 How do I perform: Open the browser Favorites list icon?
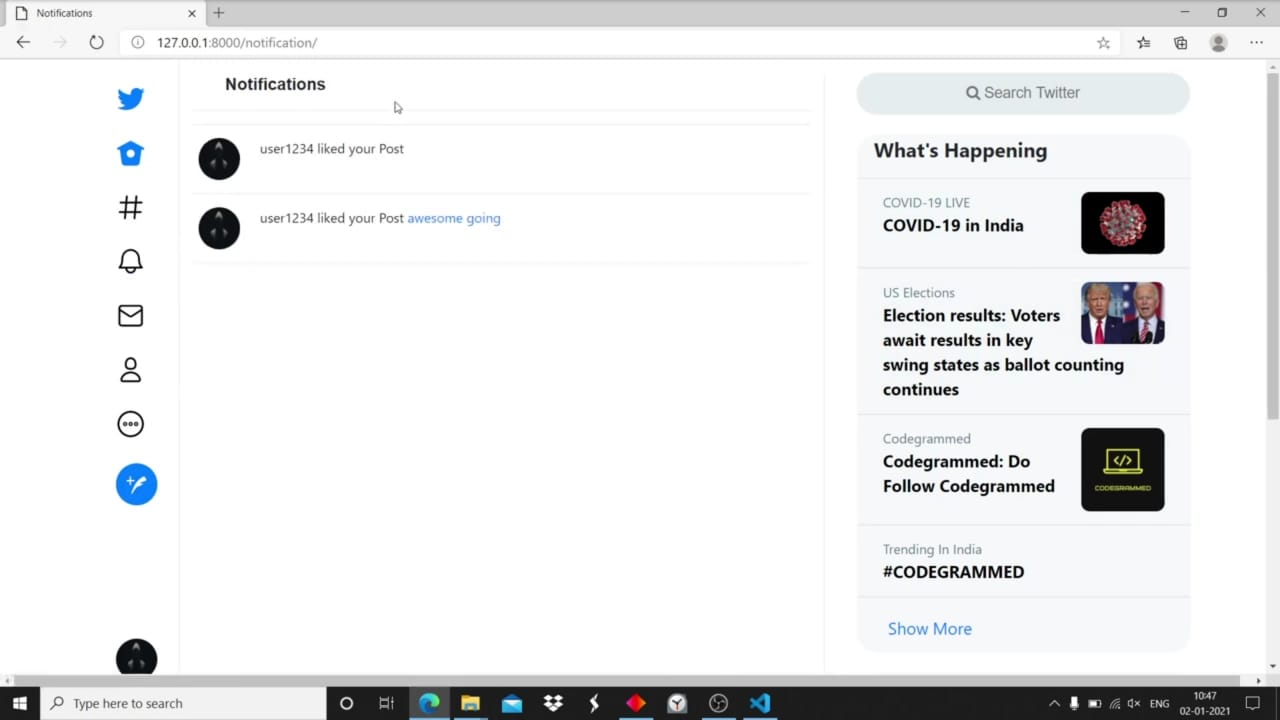tap(1143, 43)
